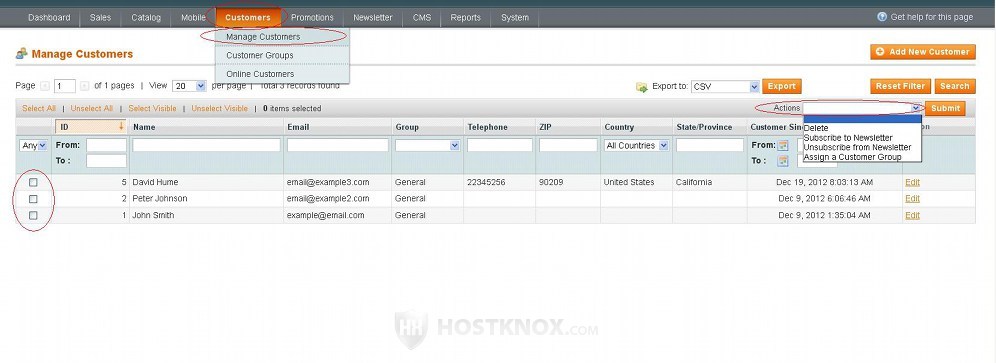
Task: Click the ID From filter field
Action: (x=106, y=146)
